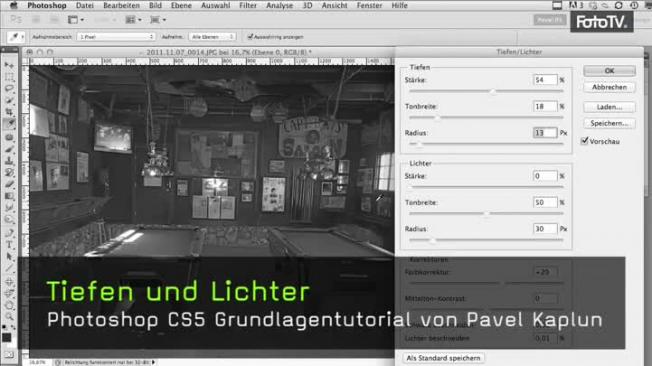
Task: Click the Lichter Radius value field showing 30
Action: click(x=545, y=229)
